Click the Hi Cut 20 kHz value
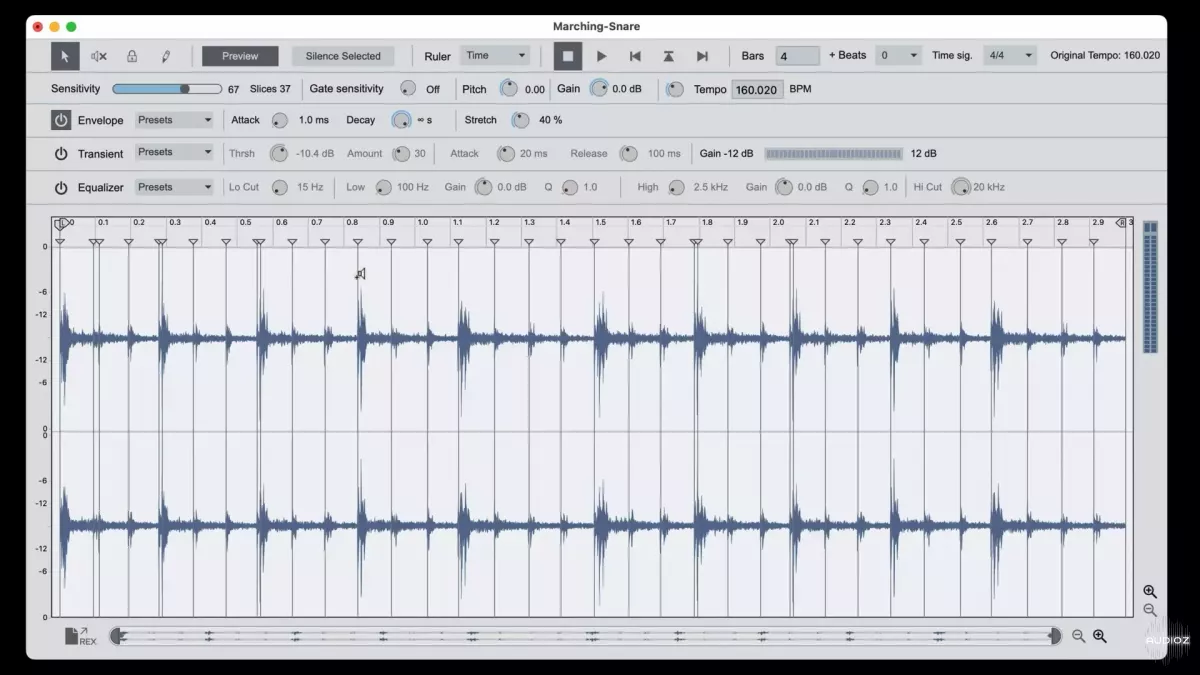This screenshot has height=675, width=1200. [x=989, y=187]
